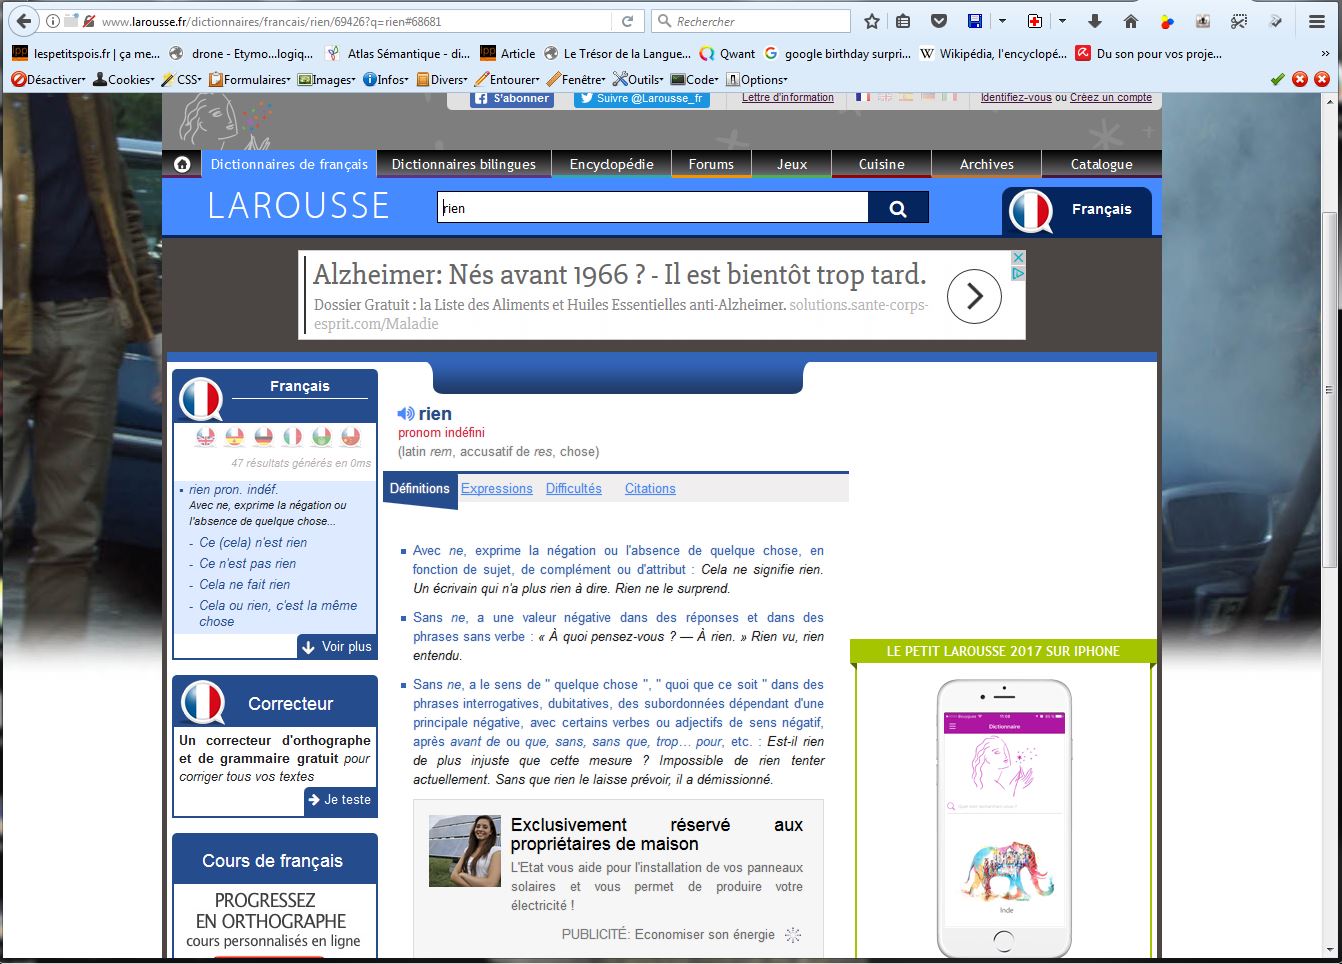The image size is (1342, 964).
Task: Click the Larousse search field containing 'rien'
Action: [x=652, y=208]
